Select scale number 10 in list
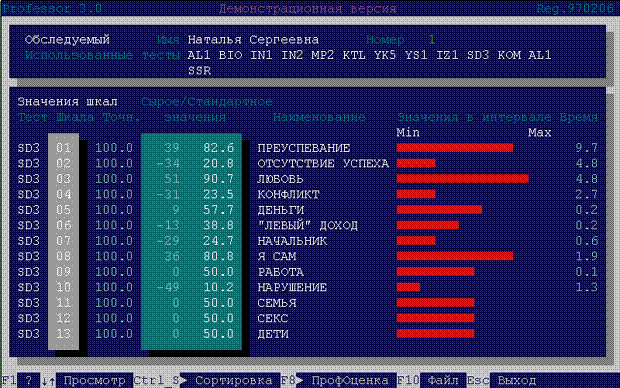Image resolution: width=620 pixels, height=388 pixels. 63,287
